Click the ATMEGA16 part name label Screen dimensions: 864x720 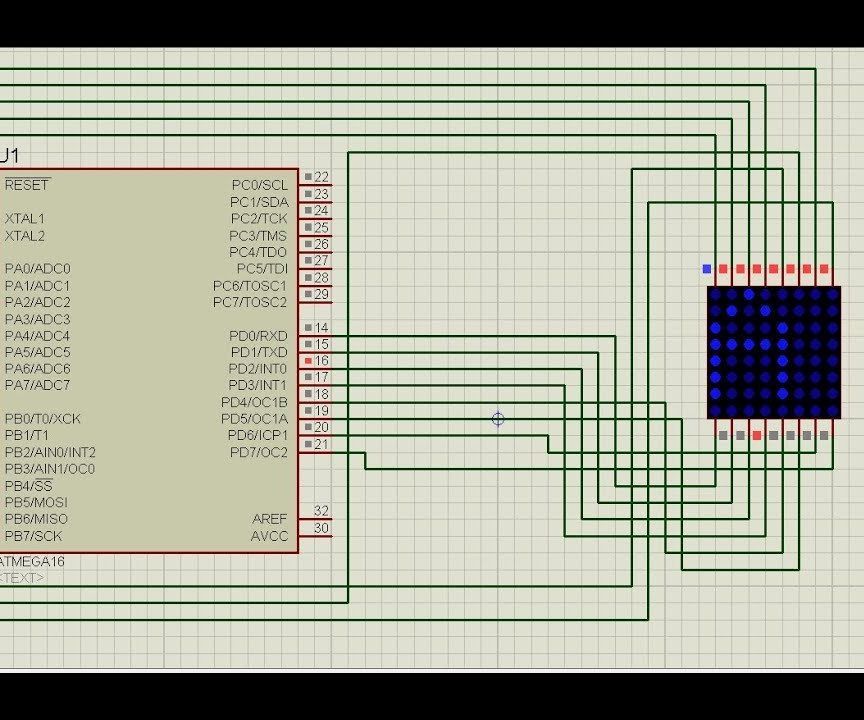32,562
